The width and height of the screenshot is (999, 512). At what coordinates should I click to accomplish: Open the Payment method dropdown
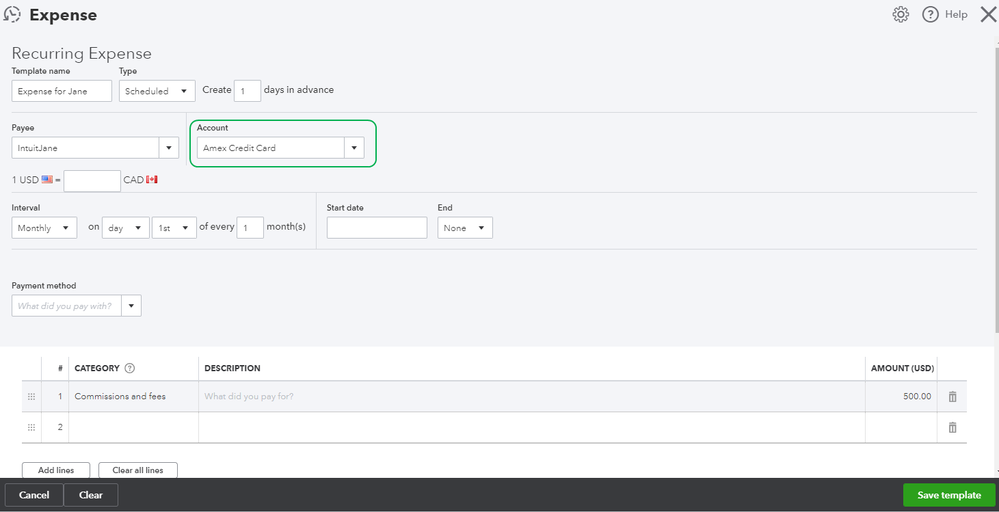coord(132,306)
